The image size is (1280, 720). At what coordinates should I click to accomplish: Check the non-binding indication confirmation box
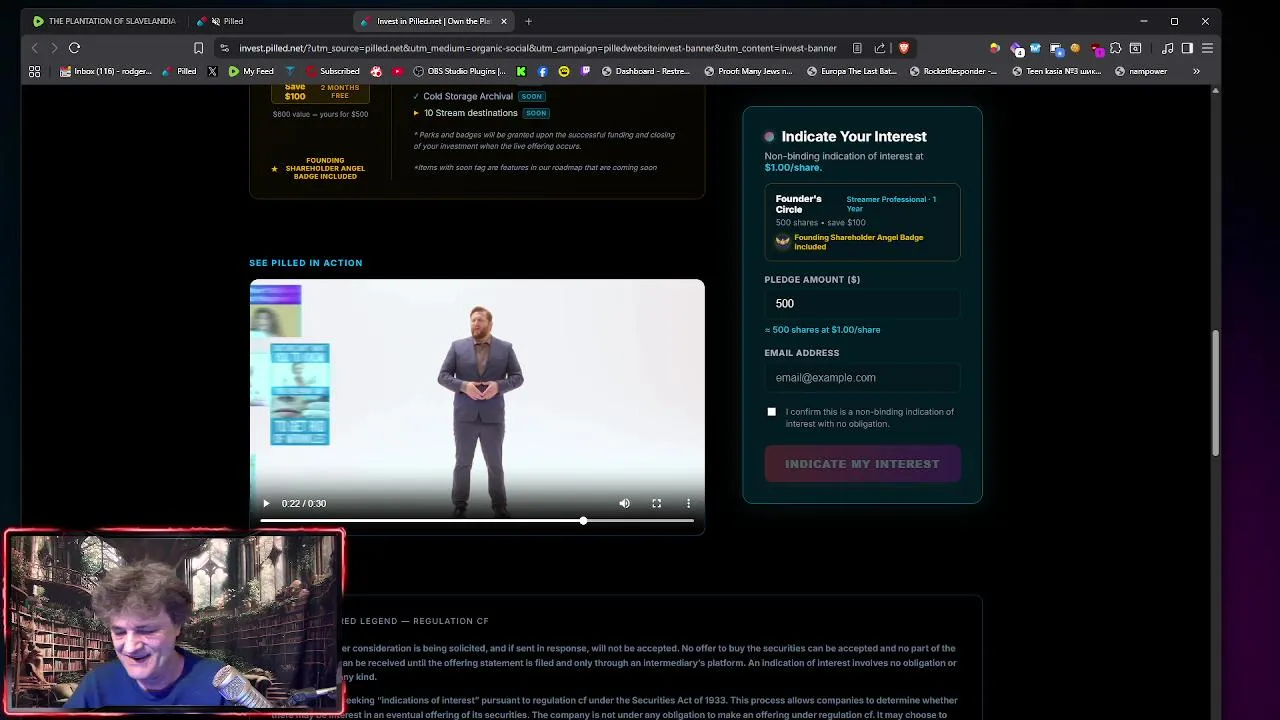[771, 412]
